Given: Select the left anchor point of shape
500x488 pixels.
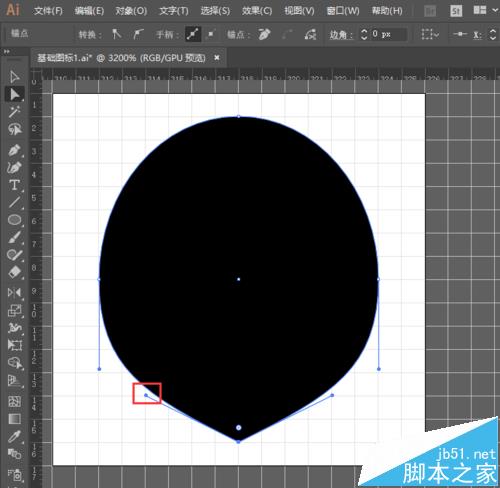Looking at the screenshot, I should pyautogui.click(x=99, y=279).
